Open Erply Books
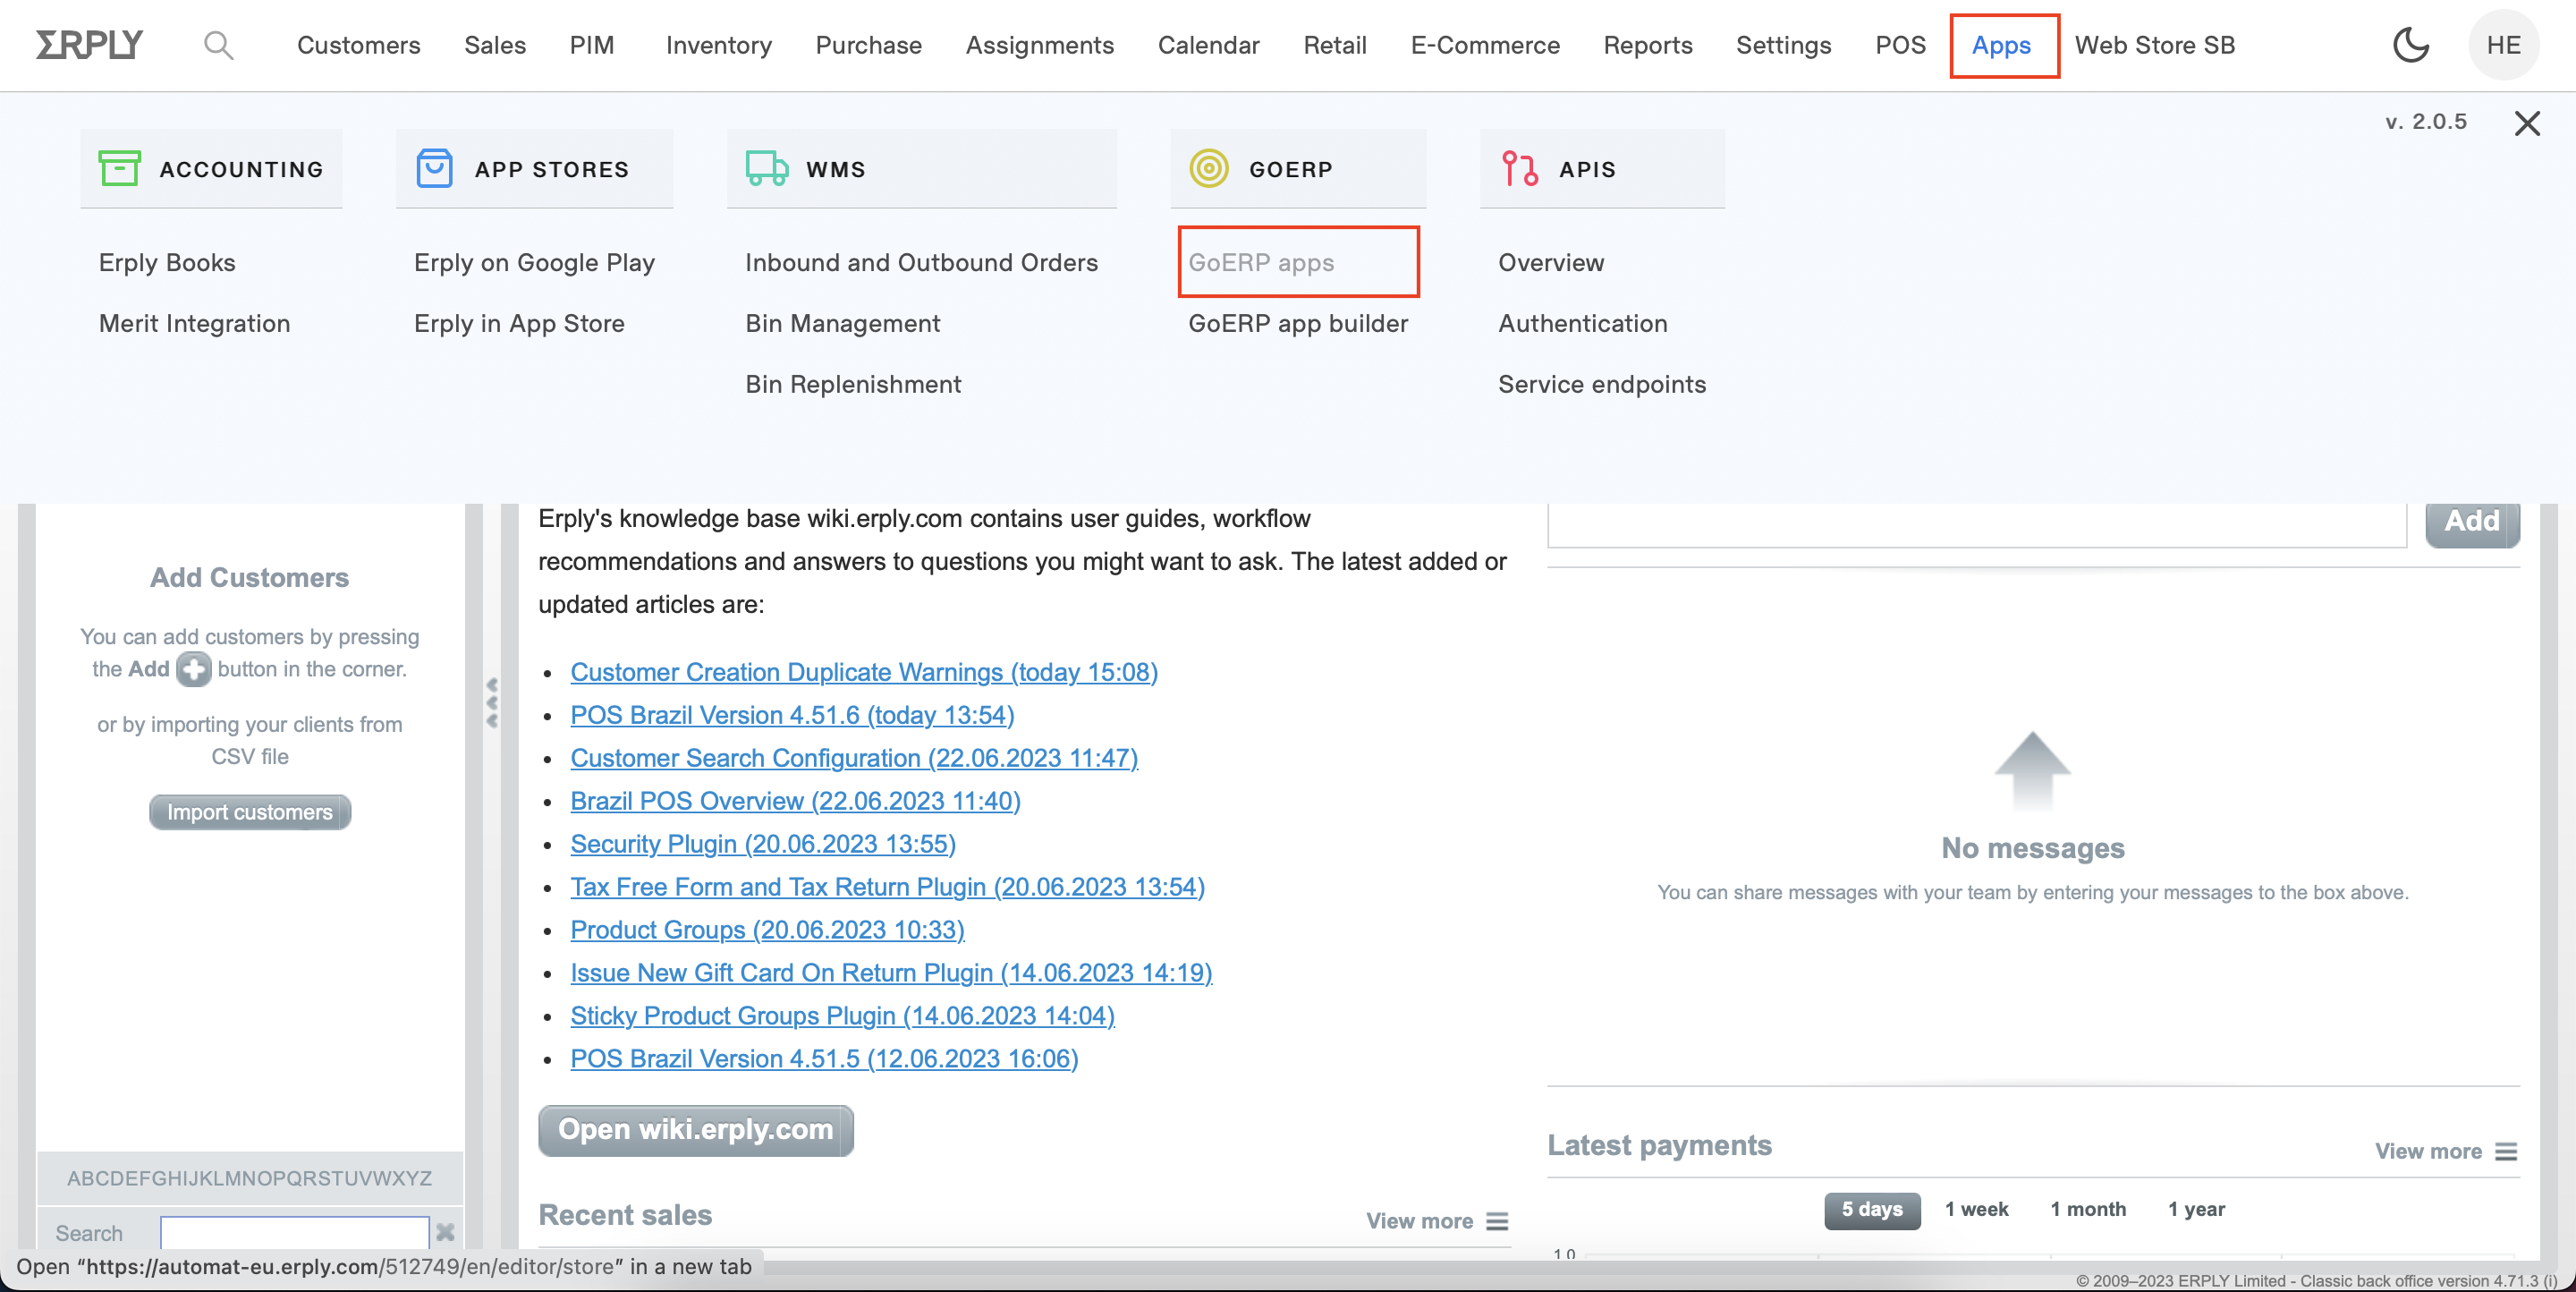The width and height of the screenshot is (2576, 1292). 167,262
